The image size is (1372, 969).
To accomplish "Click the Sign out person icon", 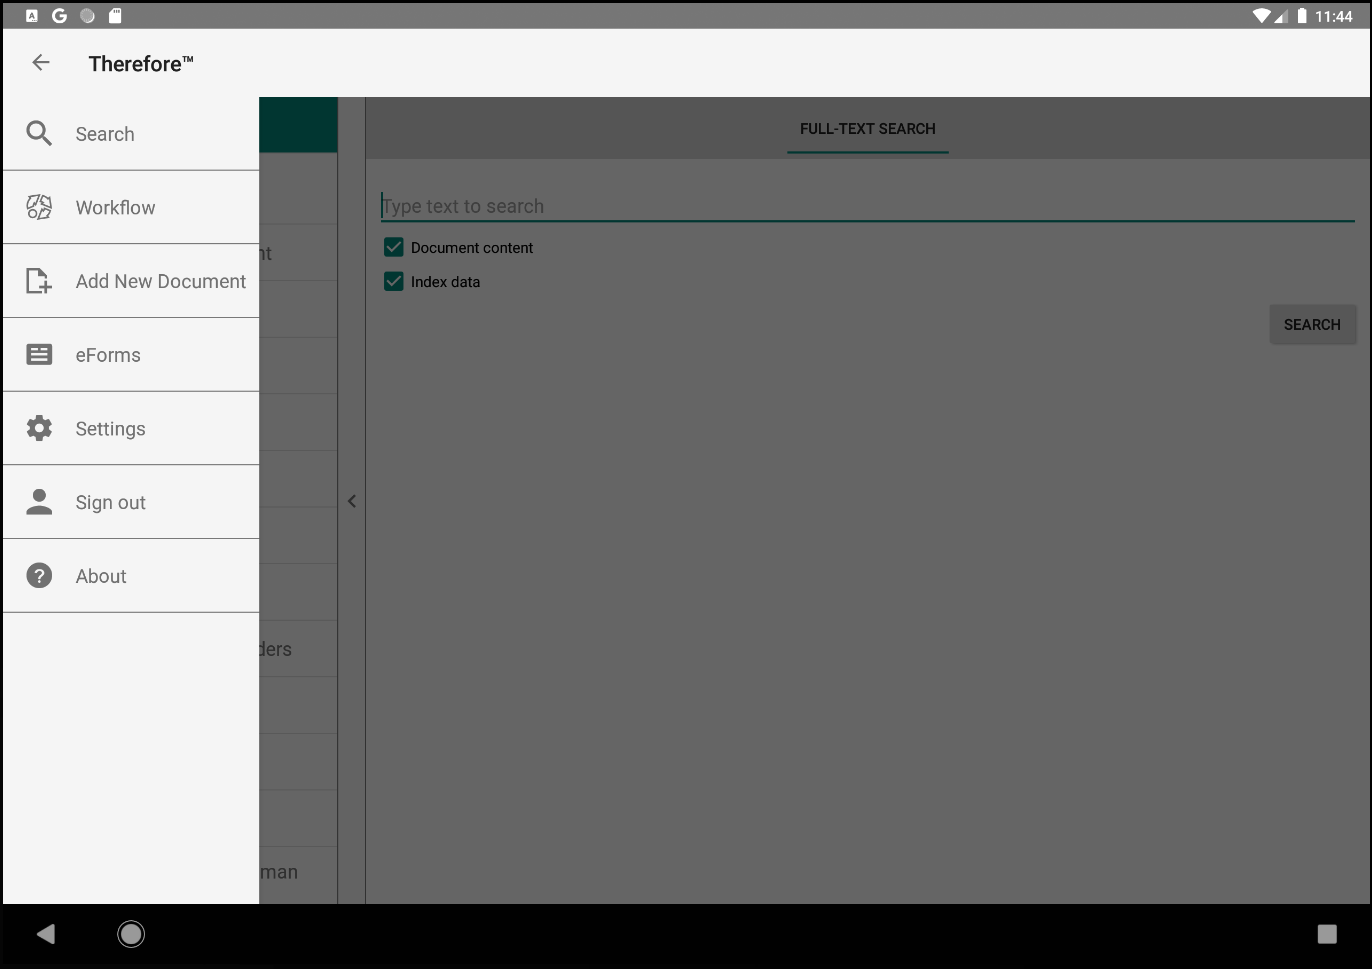I will click(39, 502).
